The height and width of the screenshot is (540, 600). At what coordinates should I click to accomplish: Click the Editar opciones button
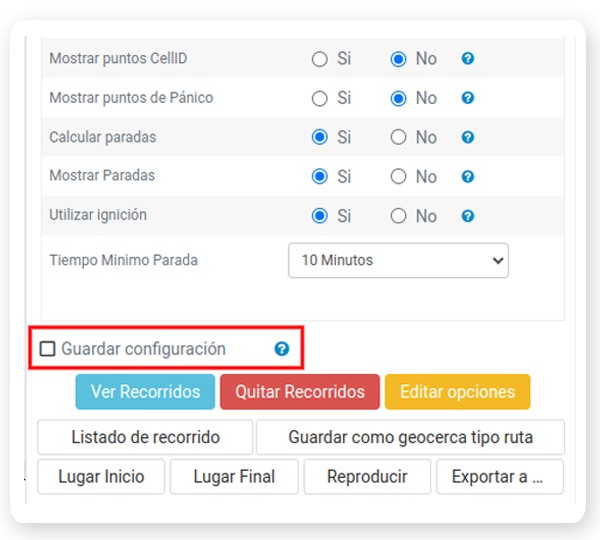pos(458,392)
